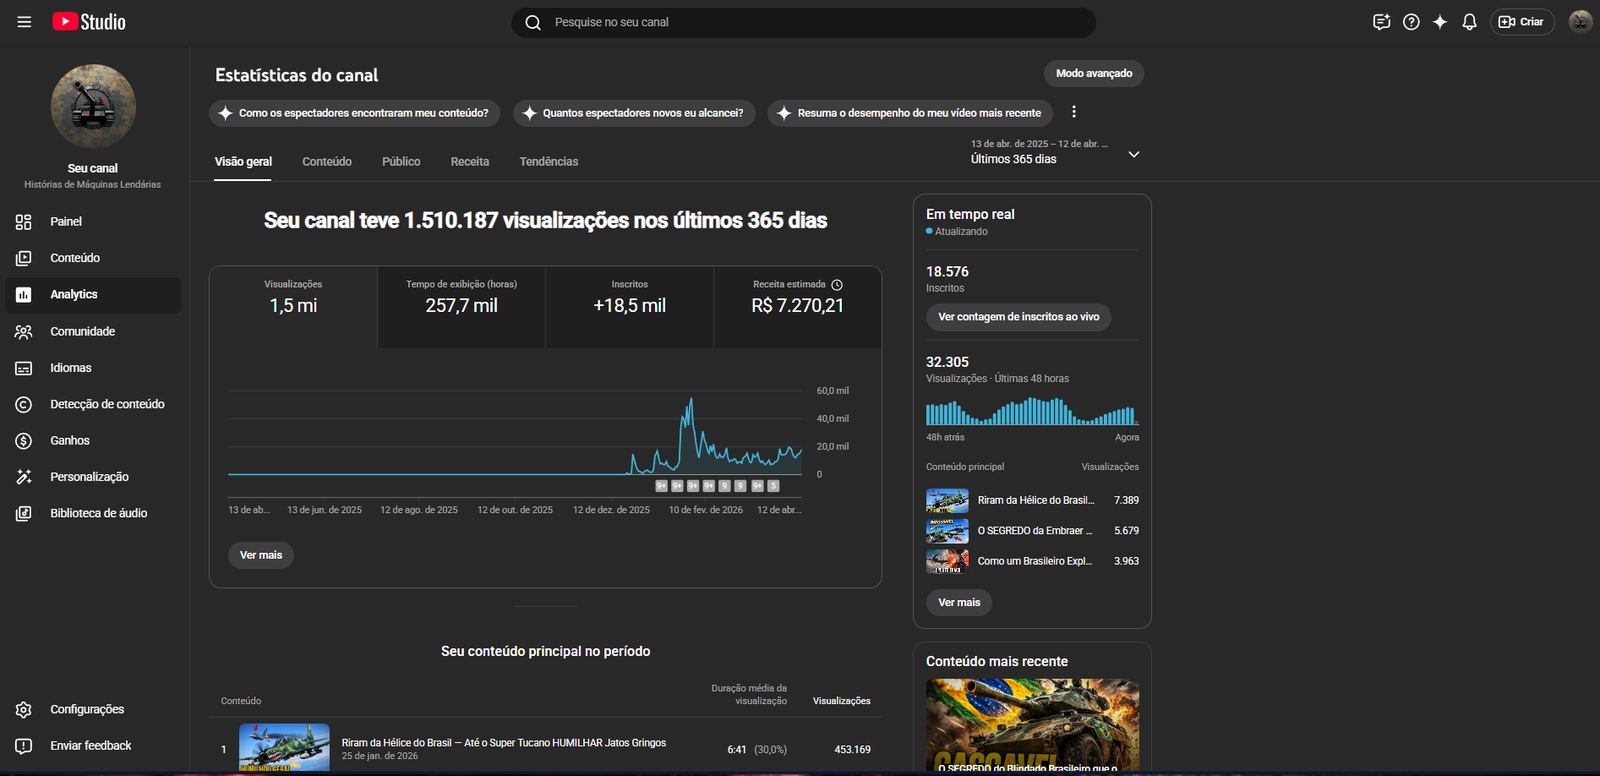This screenshot has width=1600, height=776.
Task: Click the first video marker under the chart
Action: click(661, 486)
